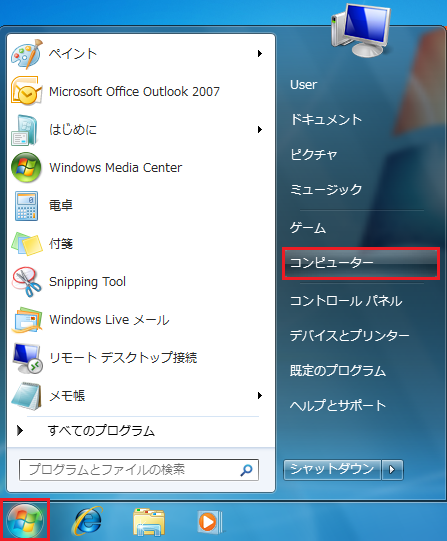Launch Windows Media Player from taskbar

point(210,522)
